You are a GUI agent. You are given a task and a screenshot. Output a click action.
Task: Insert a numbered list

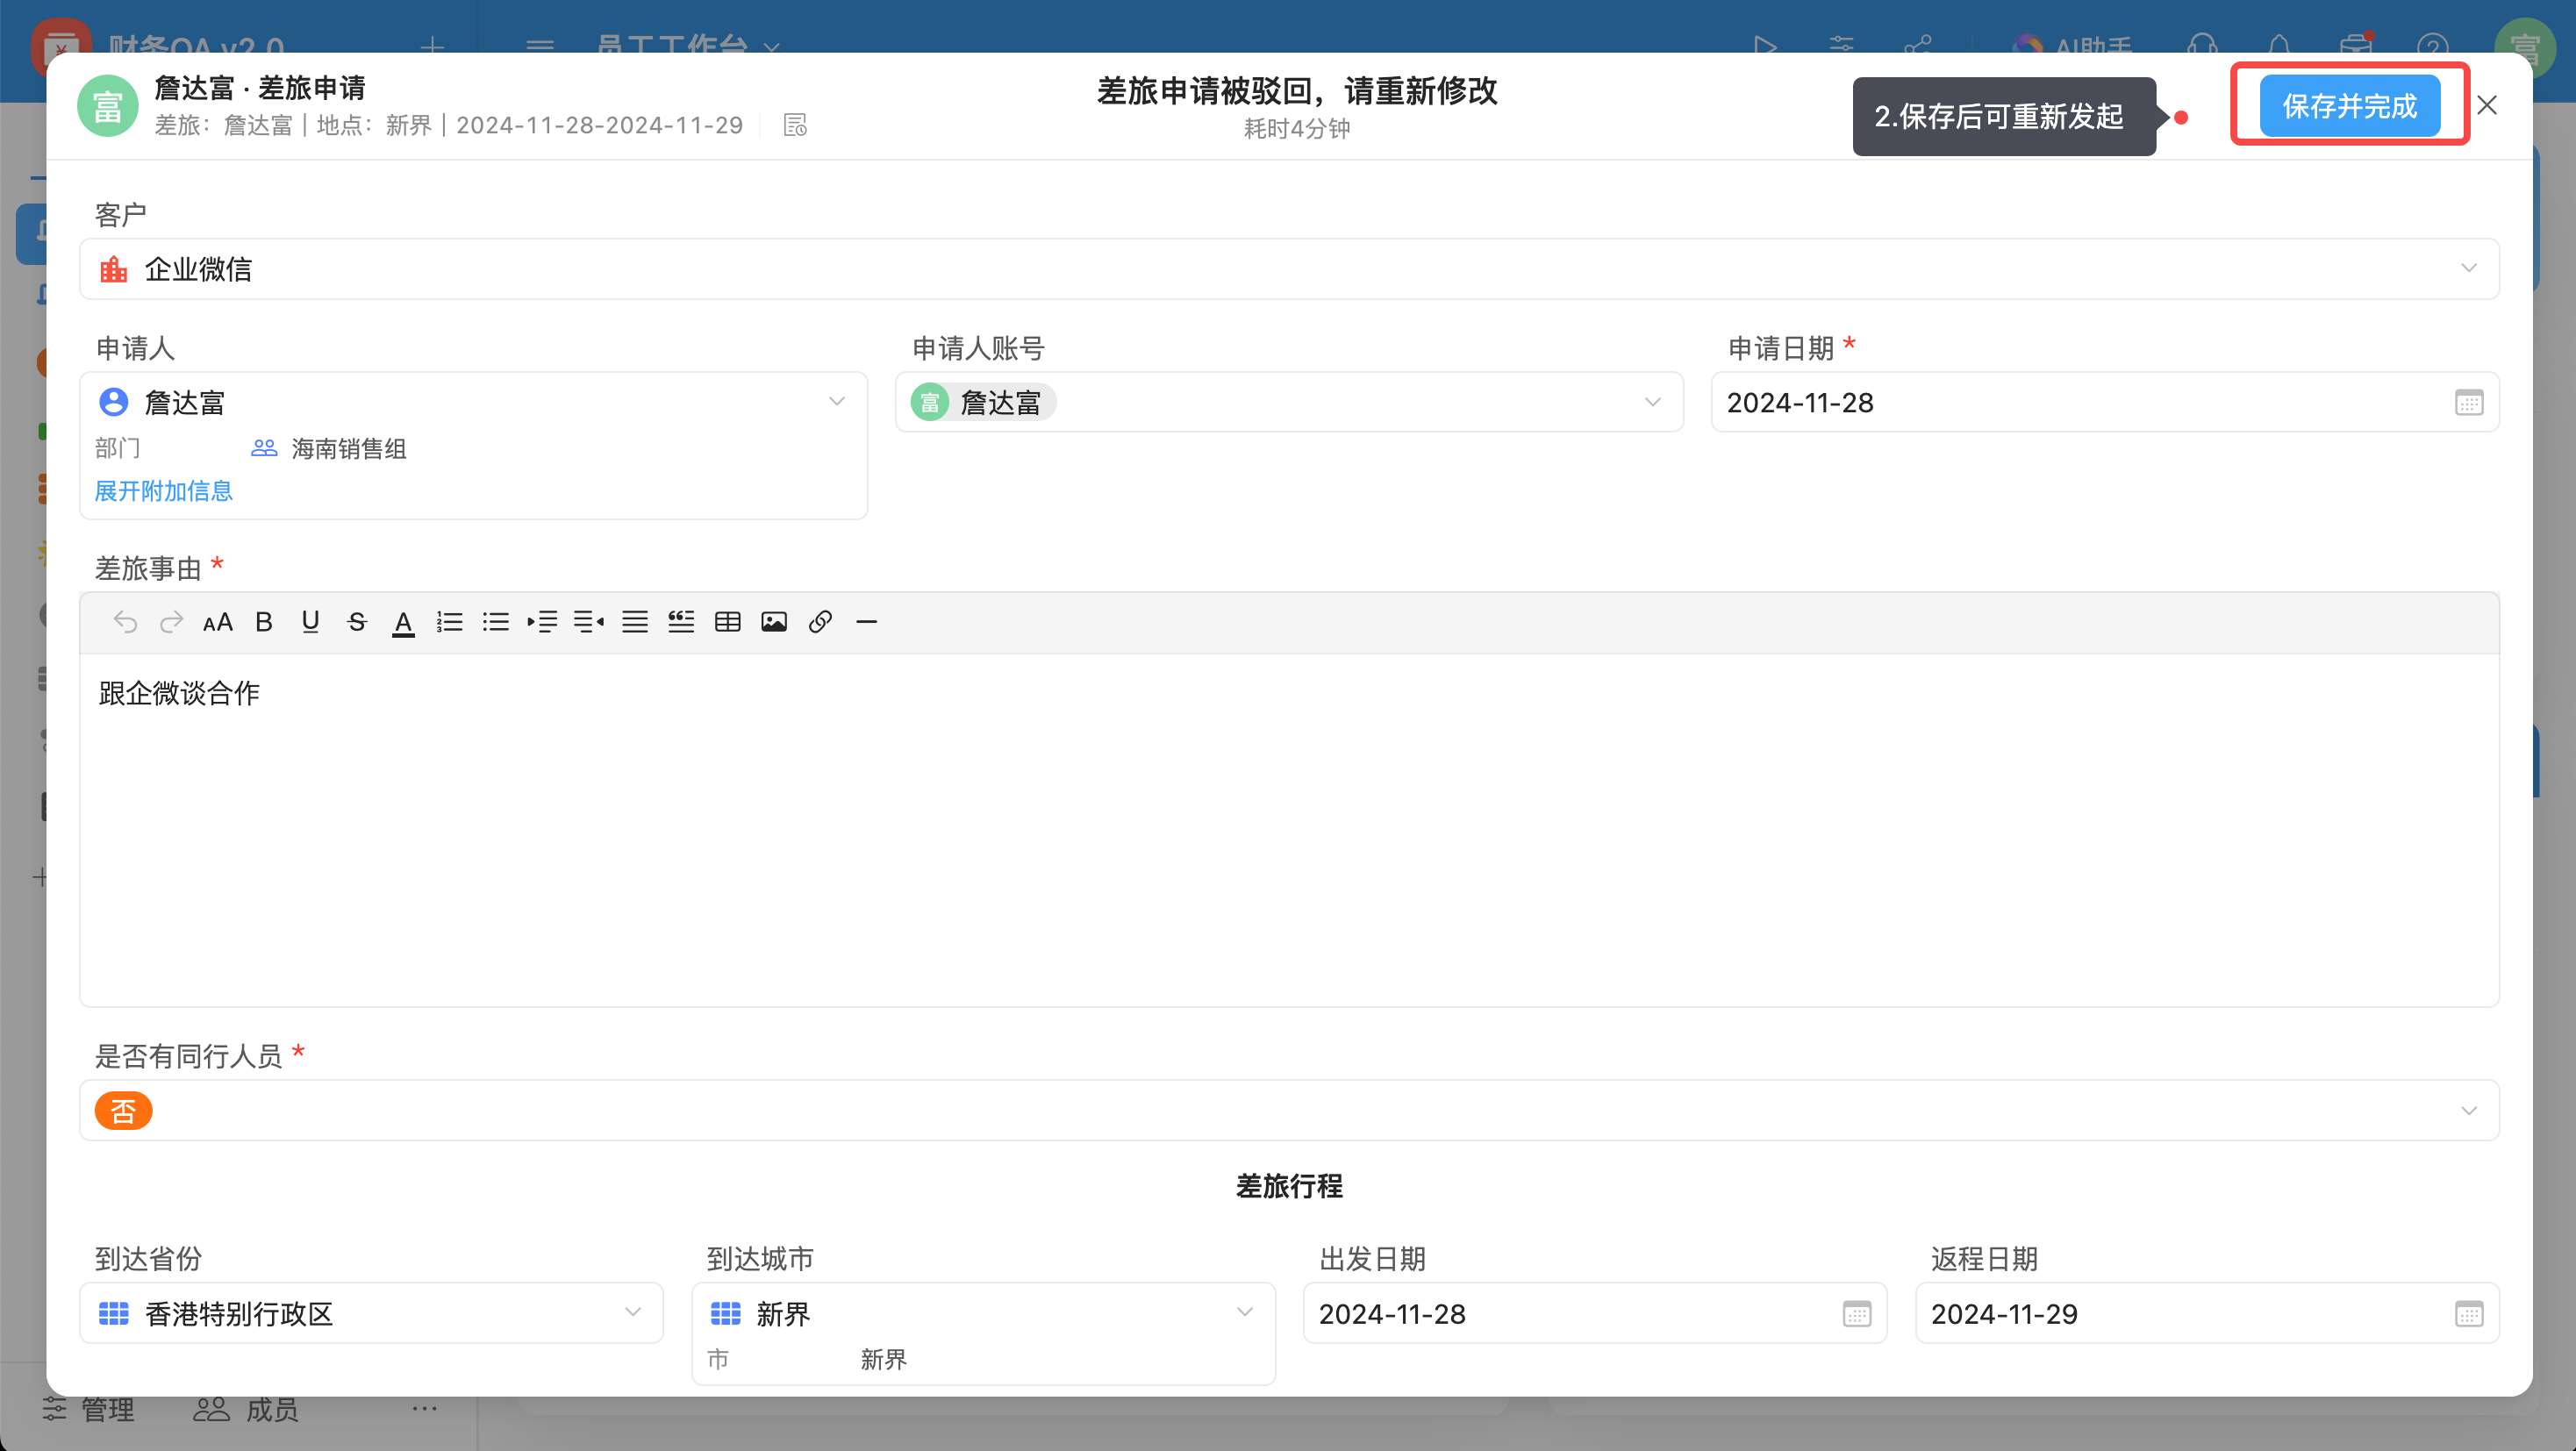[x=449, y=622]
